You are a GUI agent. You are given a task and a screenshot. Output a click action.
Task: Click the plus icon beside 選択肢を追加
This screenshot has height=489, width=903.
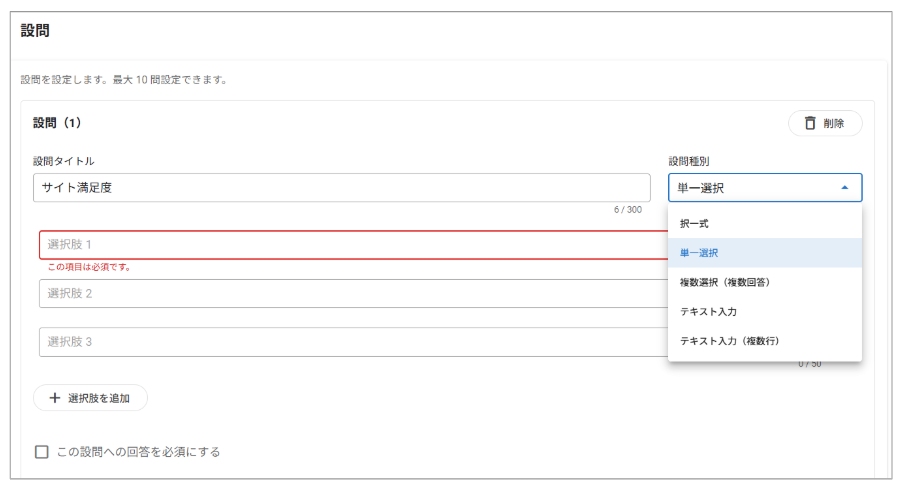tap(54, 398)
